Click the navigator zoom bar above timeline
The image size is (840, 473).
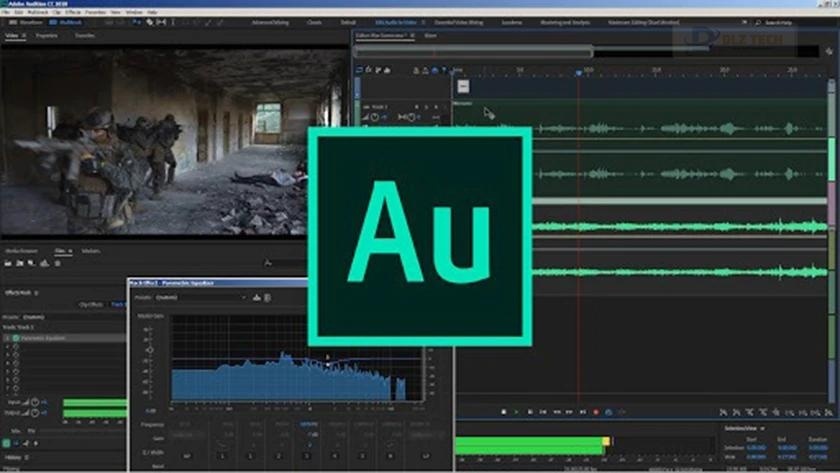[474, 51]
